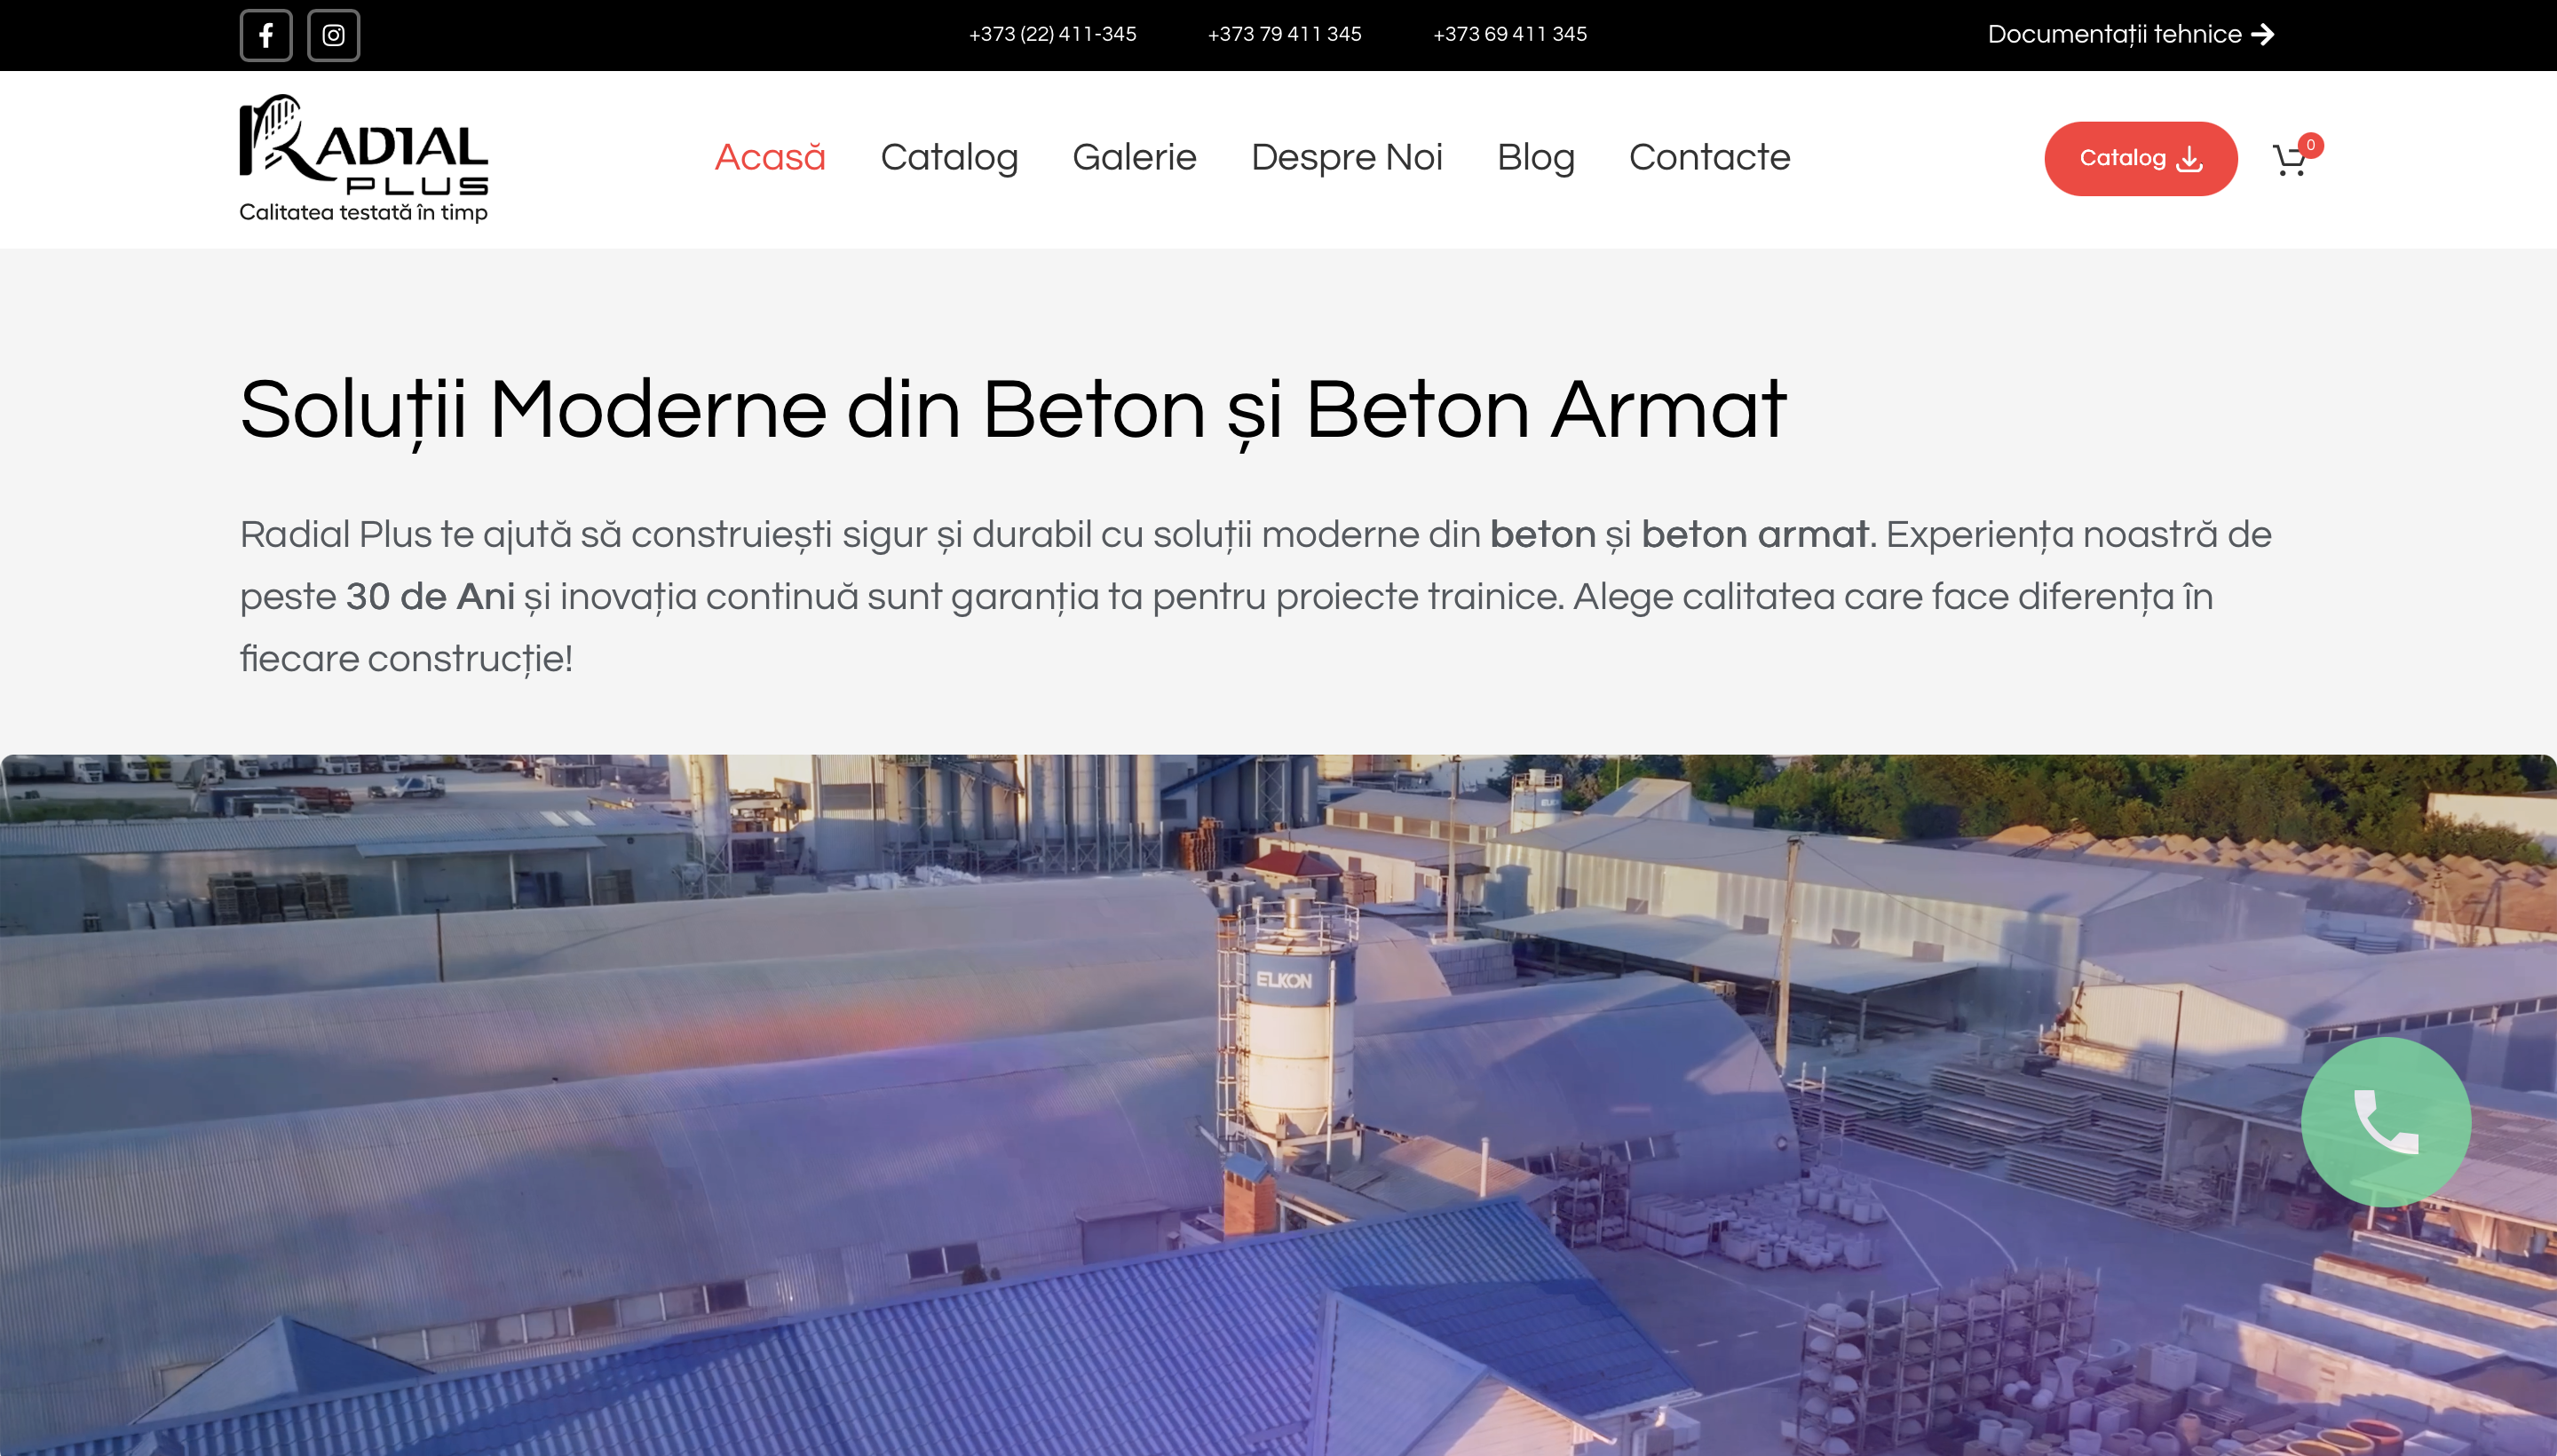The width and height of the screenshot is (2557, 1456).
Task: Navigate to Despre Noi
Action: tap(1346, 158)
